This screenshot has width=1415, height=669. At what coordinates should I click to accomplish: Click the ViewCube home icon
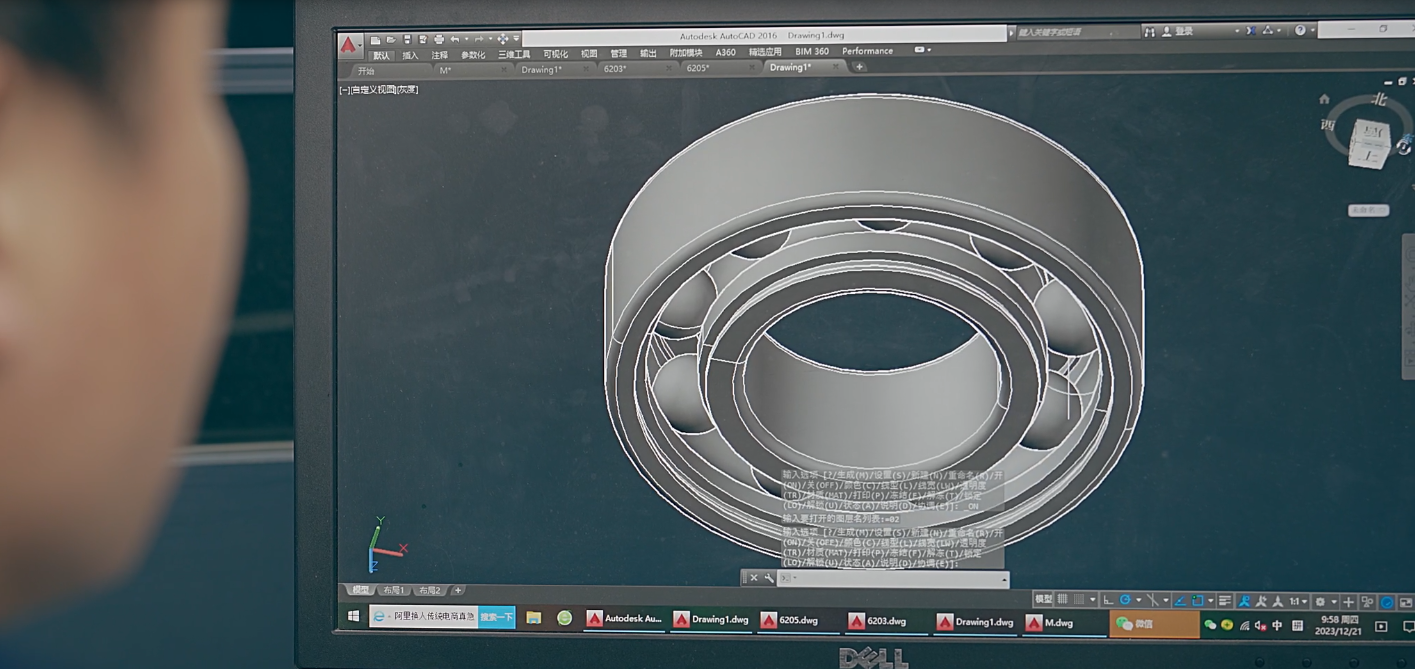[x=1324, y=100]
